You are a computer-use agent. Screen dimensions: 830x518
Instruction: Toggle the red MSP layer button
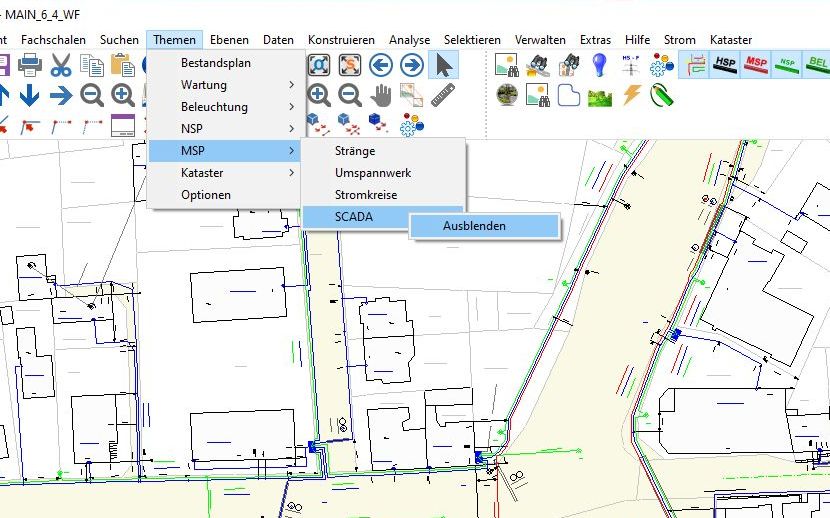757,66
